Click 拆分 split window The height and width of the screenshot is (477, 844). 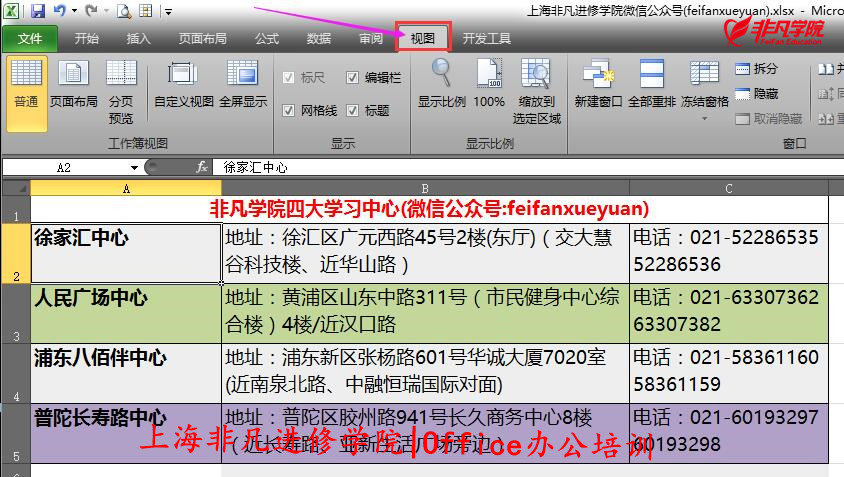click(756, 68)
